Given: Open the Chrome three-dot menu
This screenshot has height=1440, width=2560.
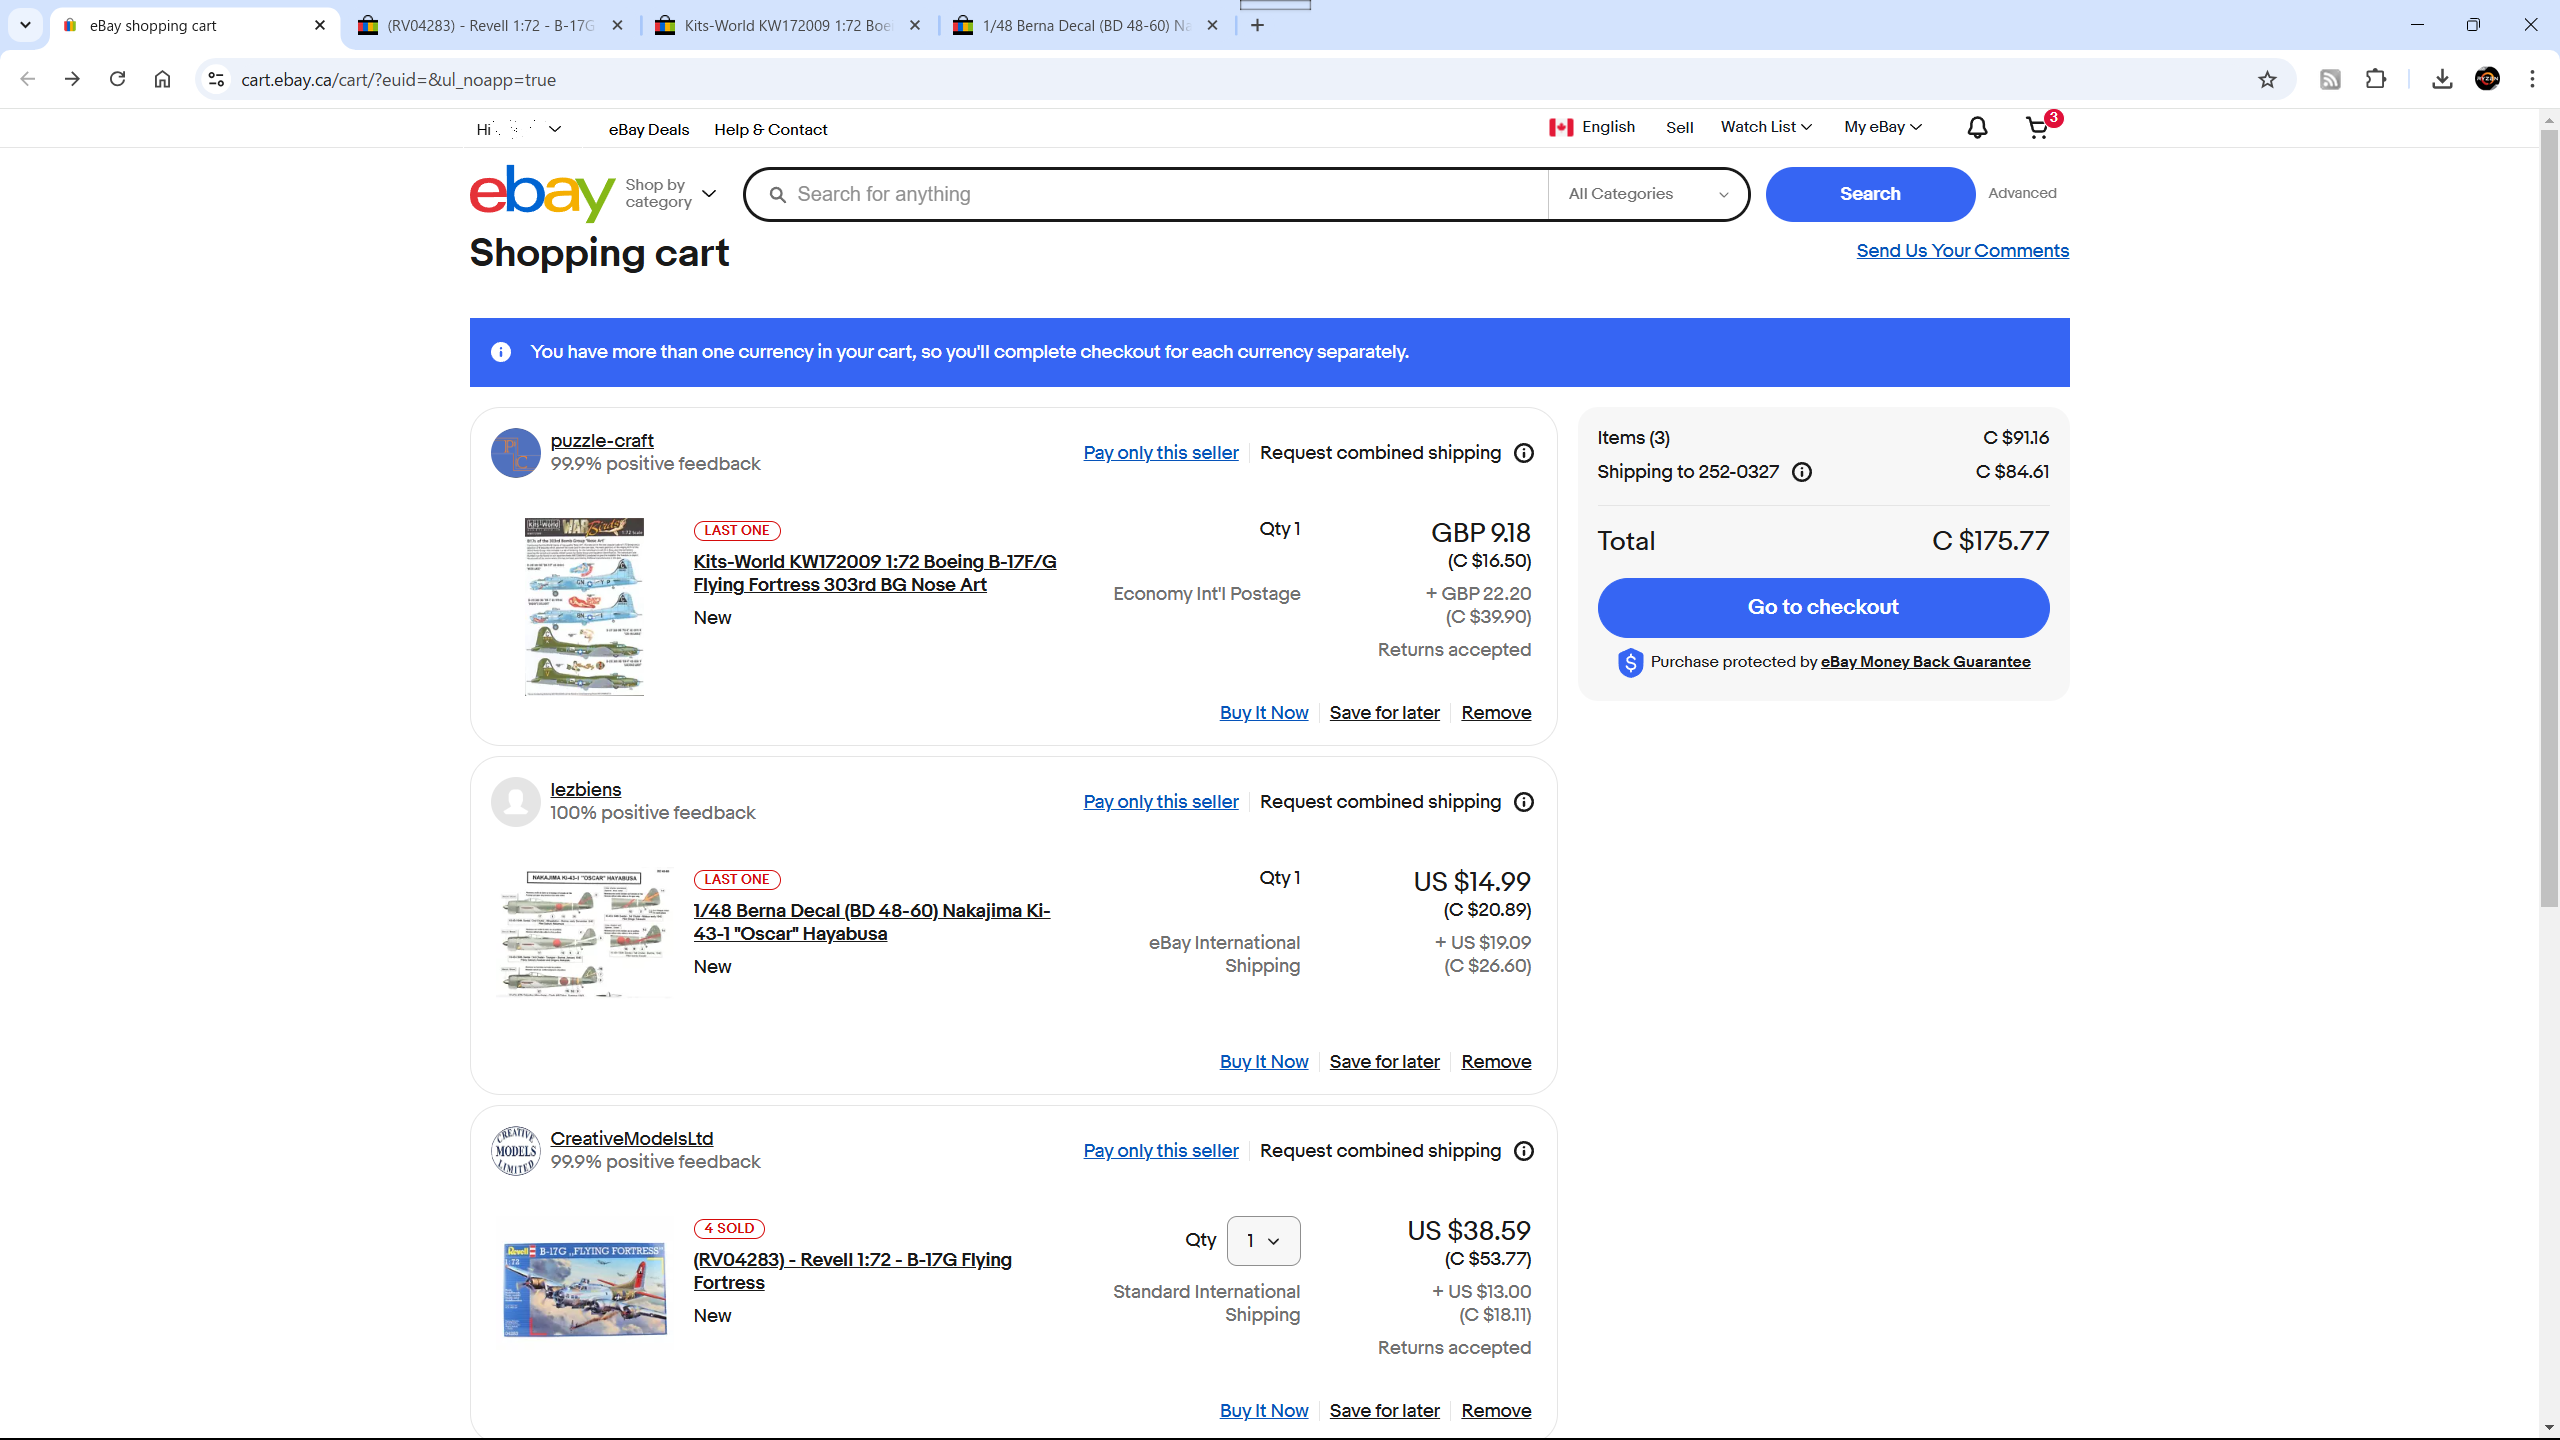Looking at the screenshot, I should (x=2532, y=79).
